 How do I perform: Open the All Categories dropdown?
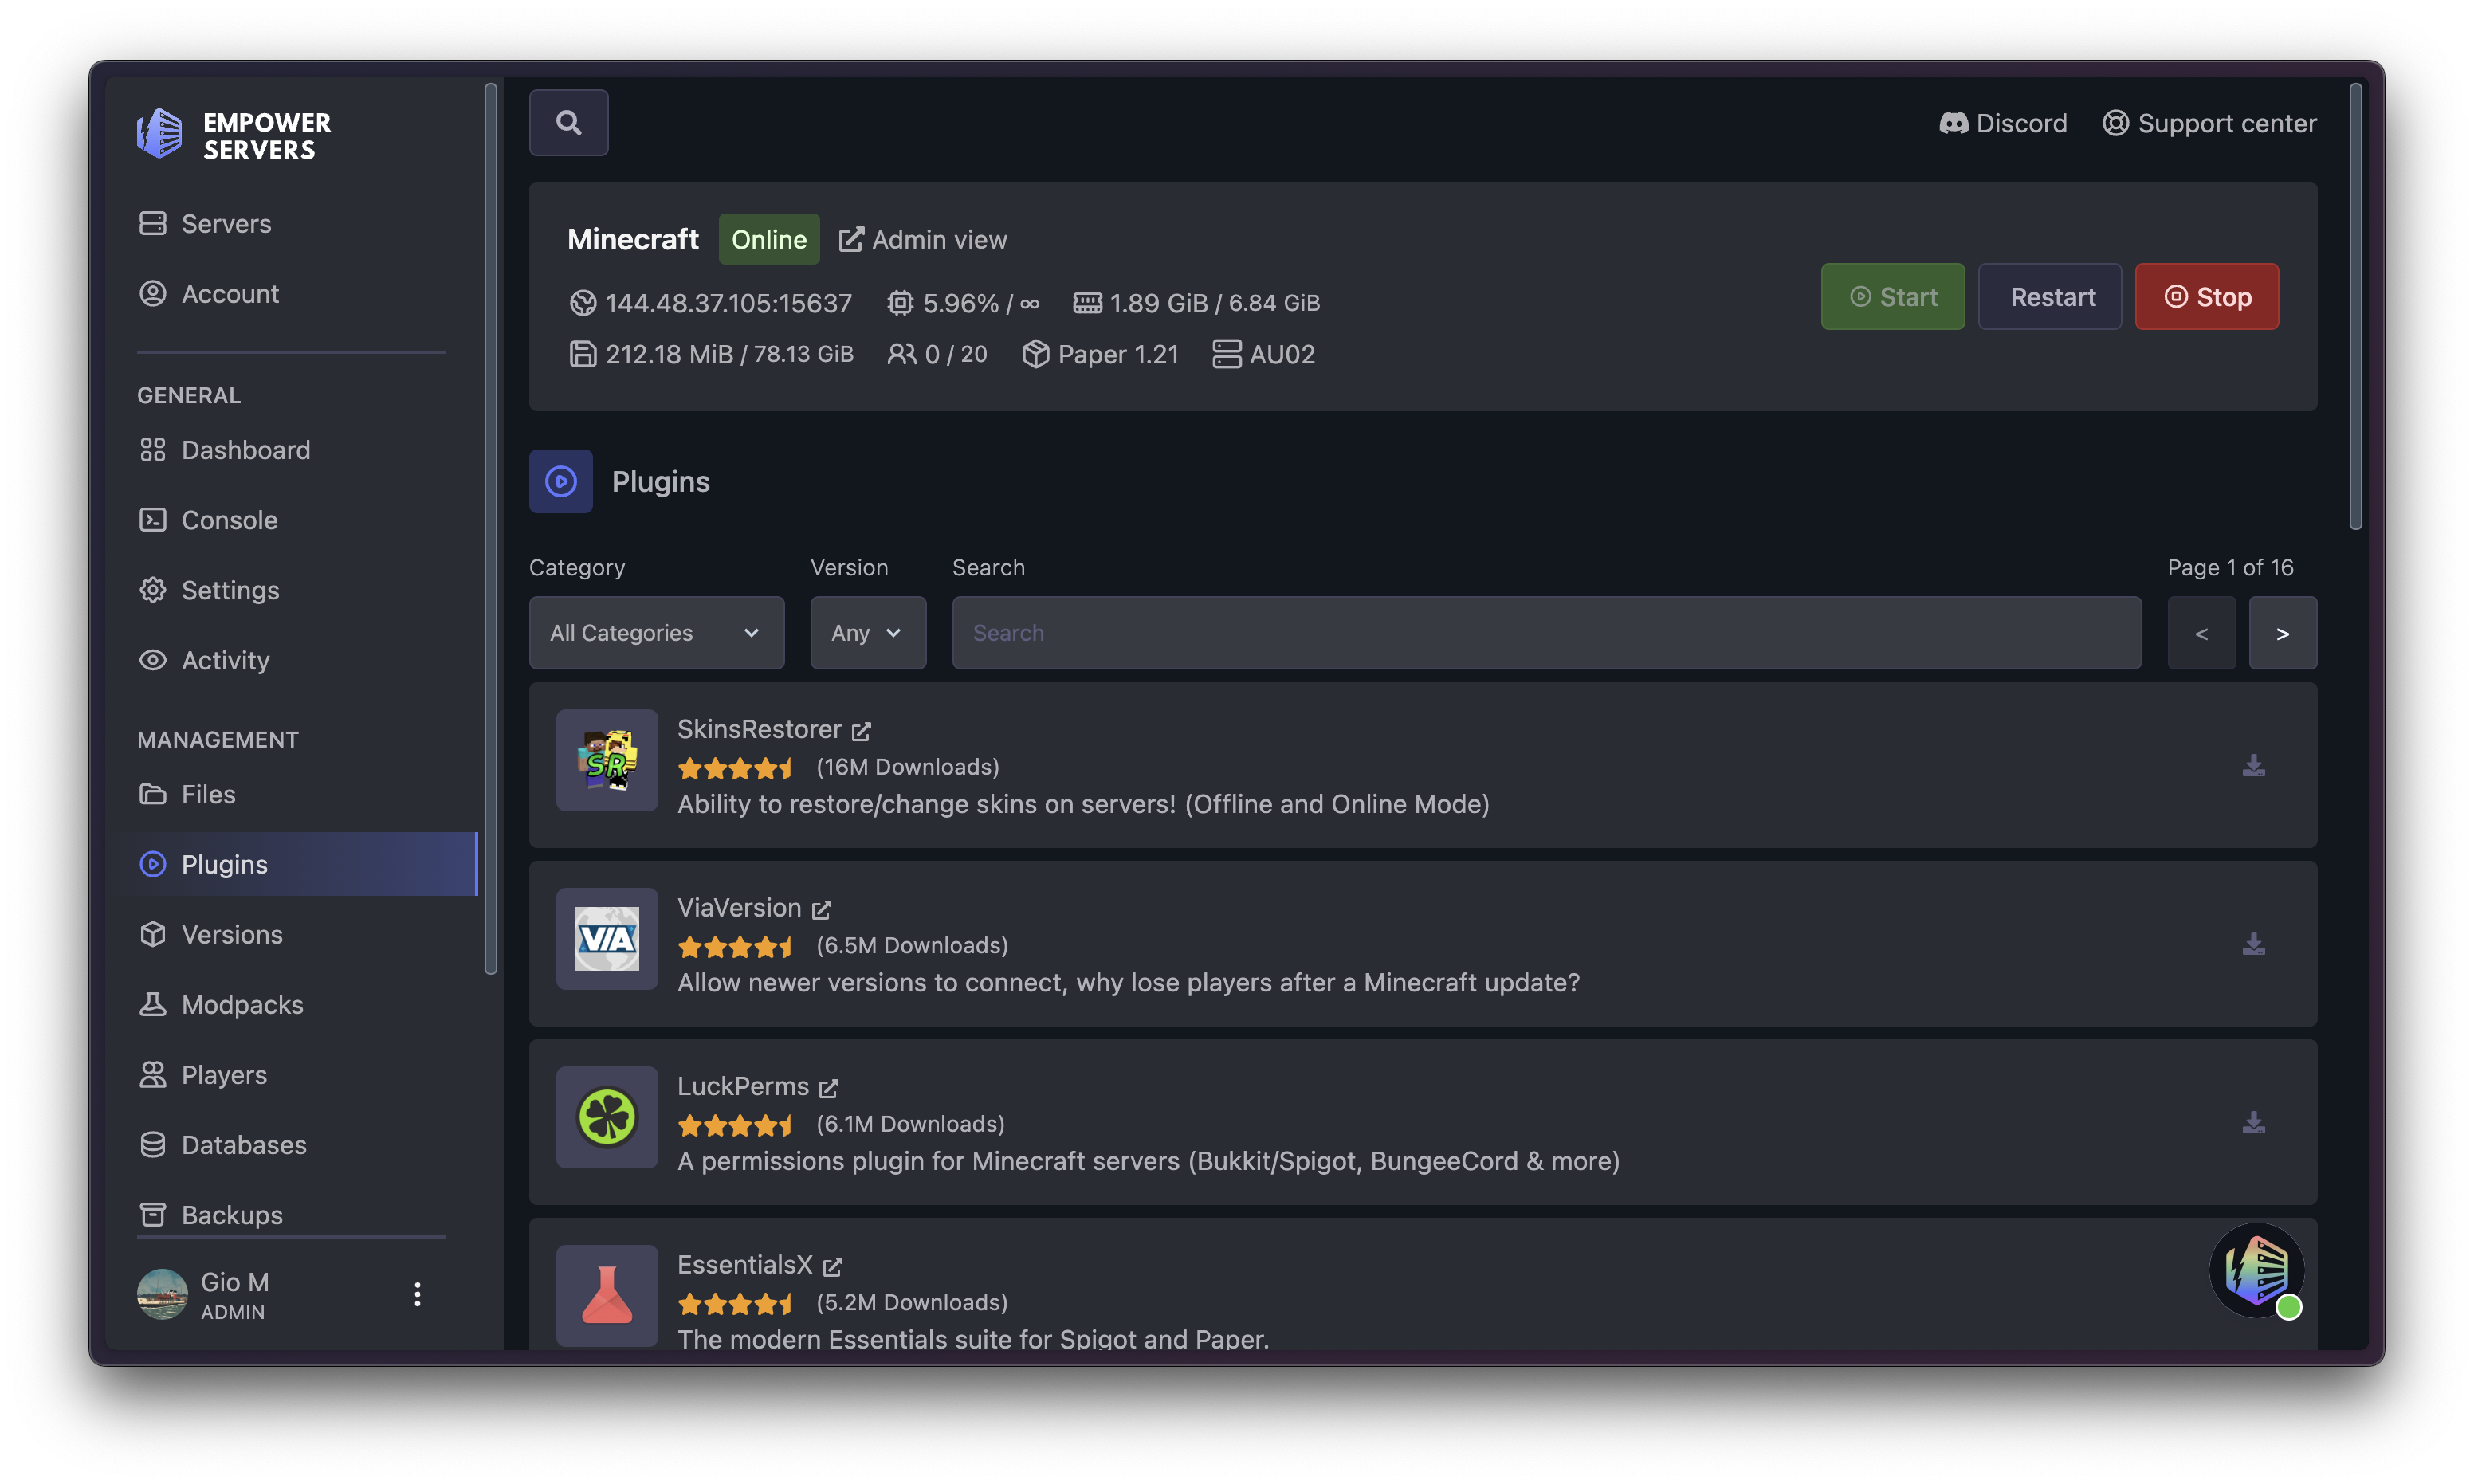(656, 632)
